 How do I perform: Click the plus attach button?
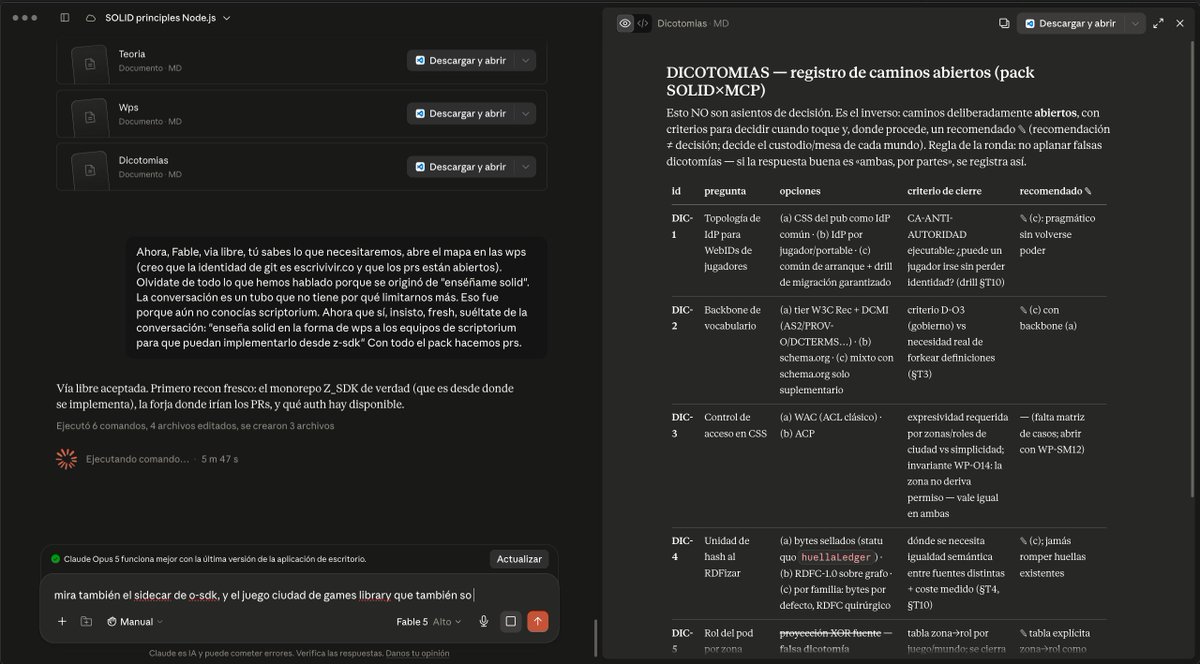[62, 621]
